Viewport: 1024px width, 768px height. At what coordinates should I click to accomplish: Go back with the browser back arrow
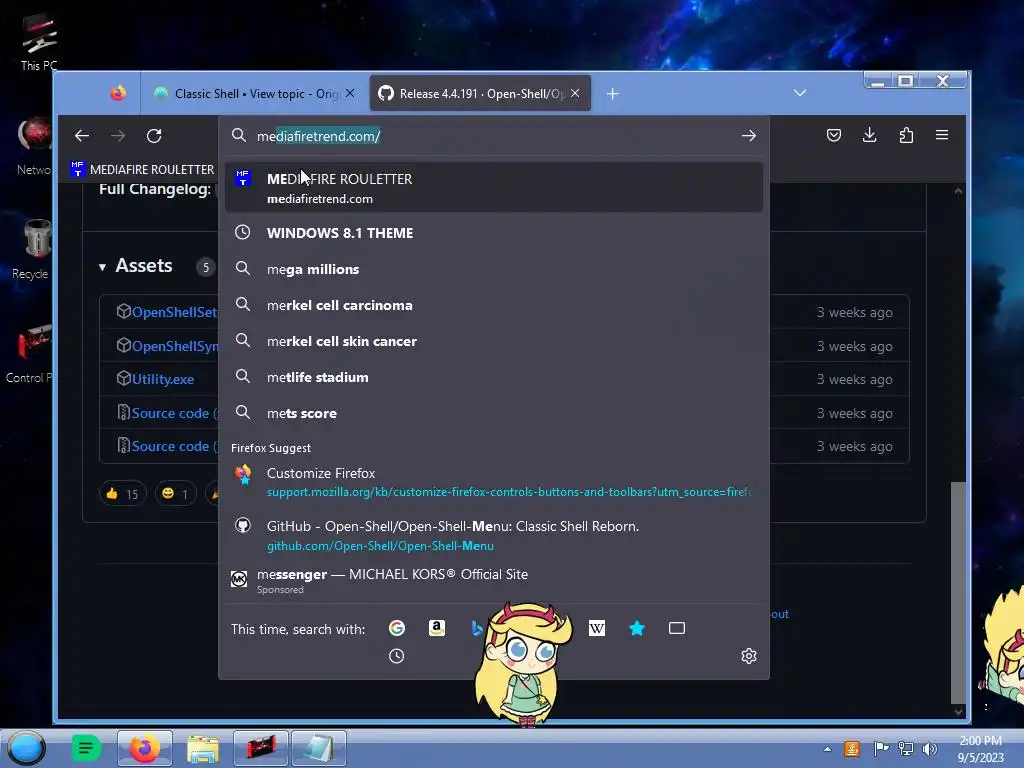pos(82,136)
